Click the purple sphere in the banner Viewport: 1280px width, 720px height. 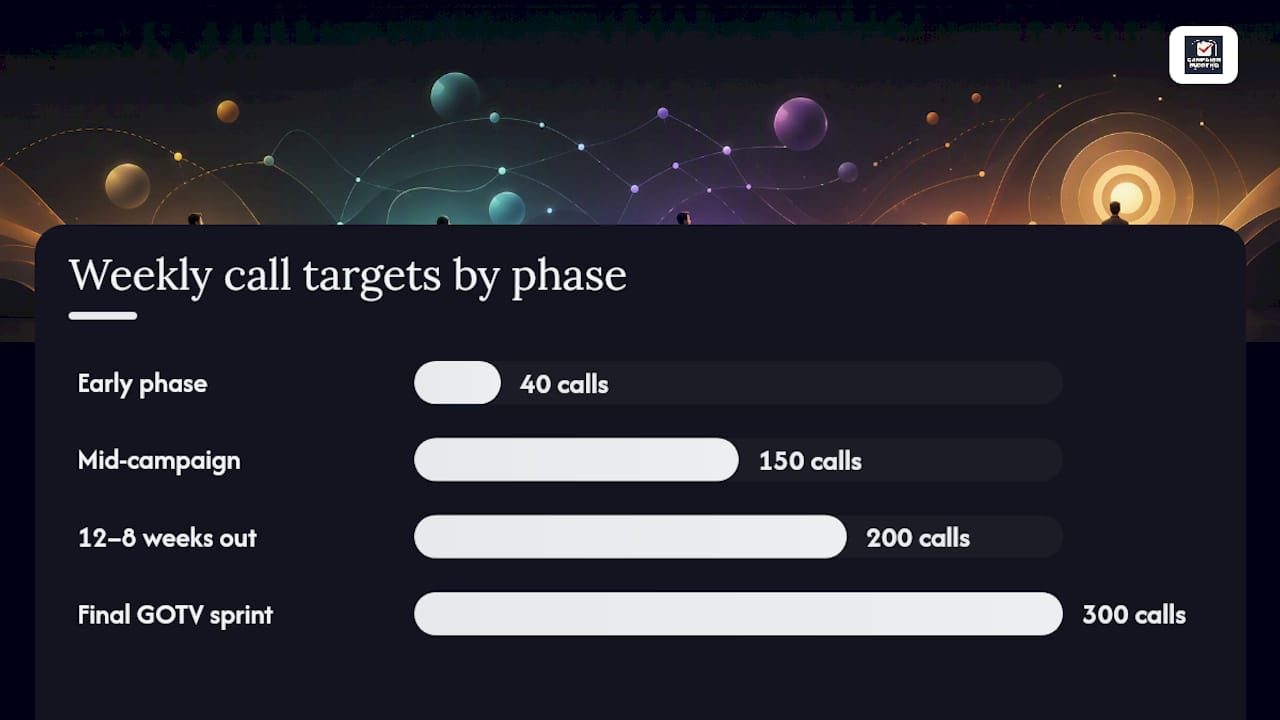click(x=800, y=123)
